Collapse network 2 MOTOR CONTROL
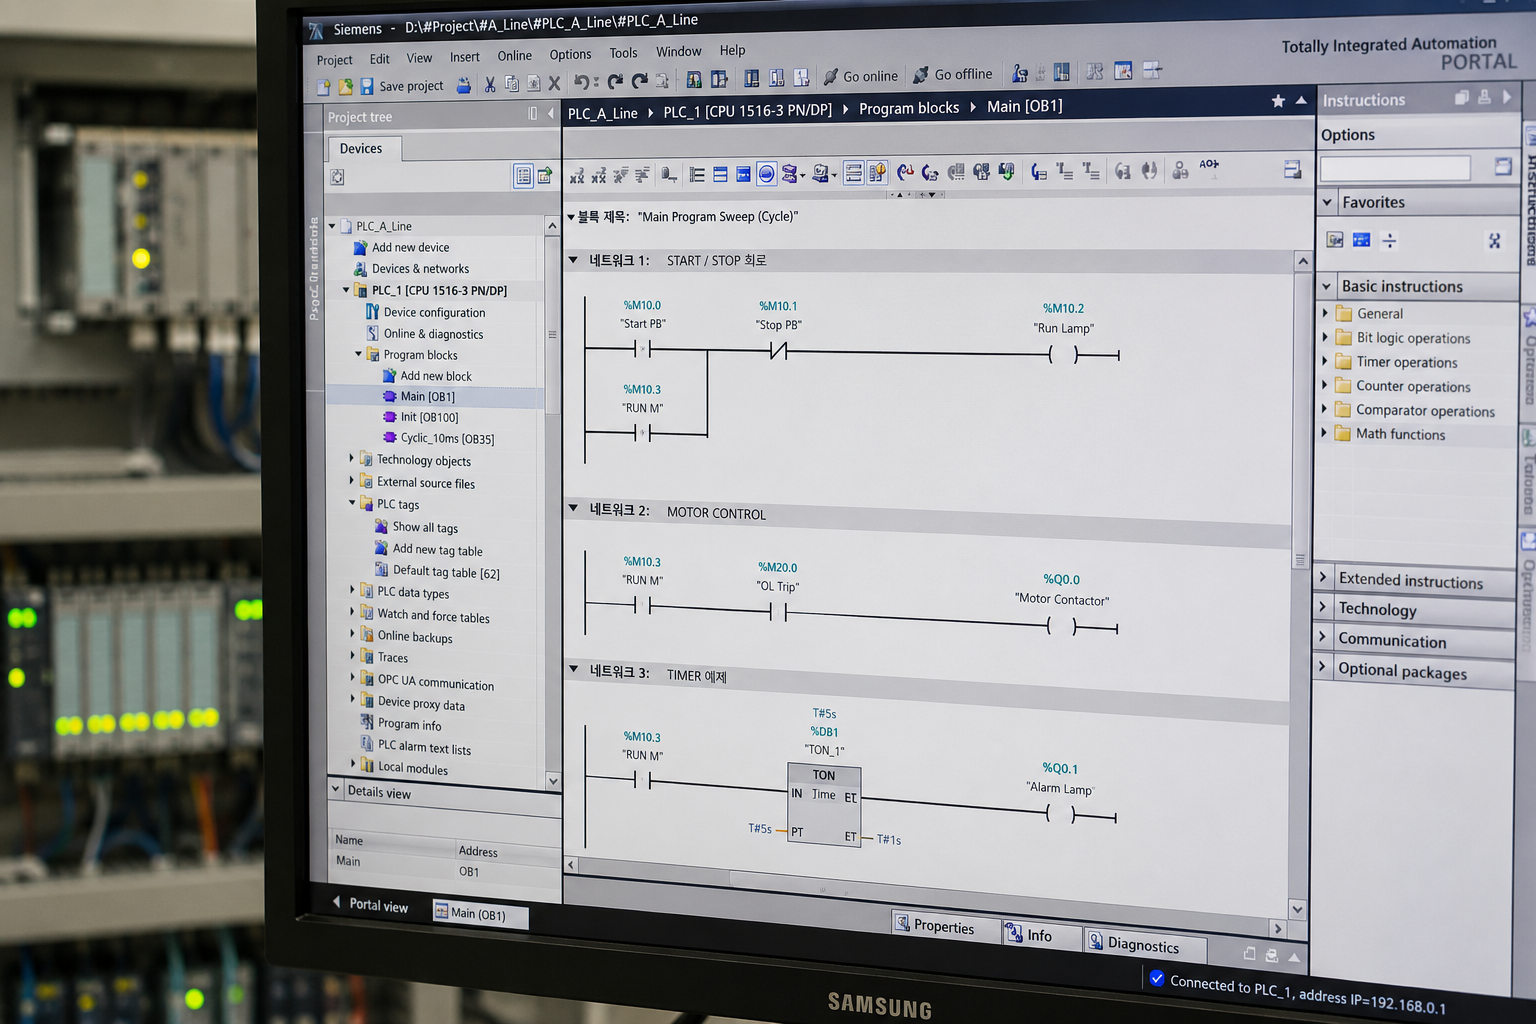Viewport: 1536px width, 1024px height. coord(573,509)
